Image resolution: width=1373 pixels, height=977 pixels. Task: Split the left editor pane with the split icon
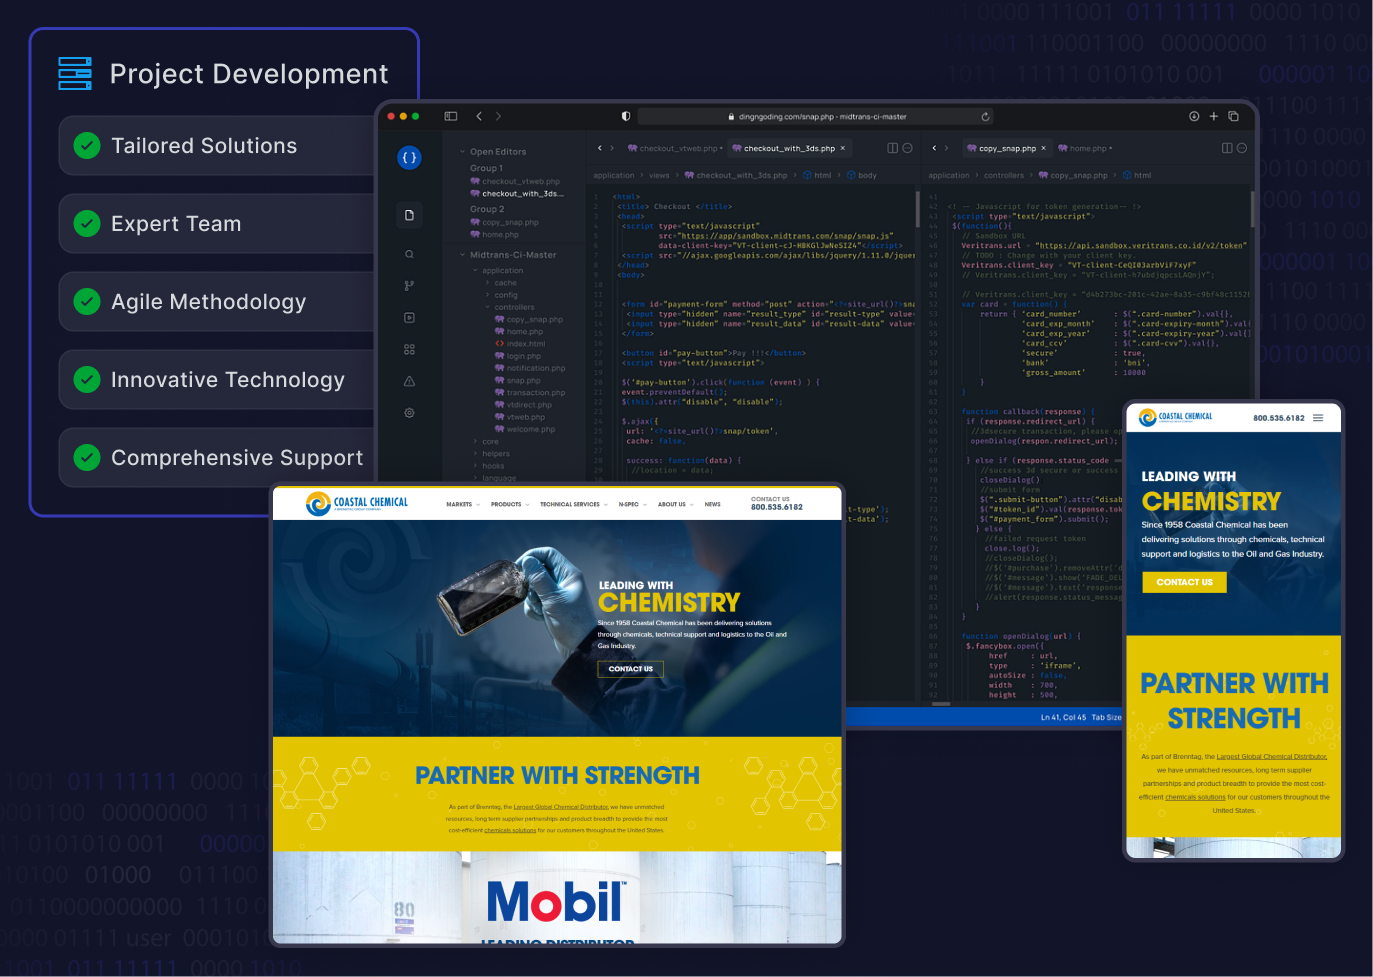(x=893, y=148)
